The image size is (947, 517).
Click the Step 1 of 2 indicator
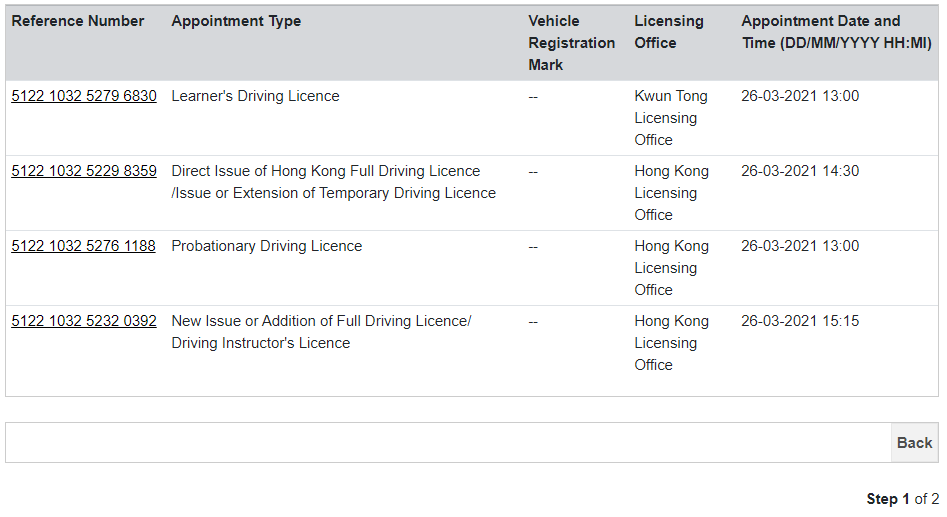(903, 499)
